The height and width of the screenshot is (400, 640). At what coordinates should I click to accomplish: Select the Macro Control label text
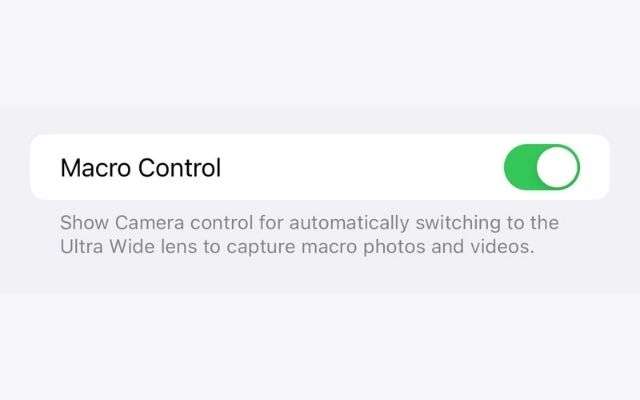tap(141, 168)
